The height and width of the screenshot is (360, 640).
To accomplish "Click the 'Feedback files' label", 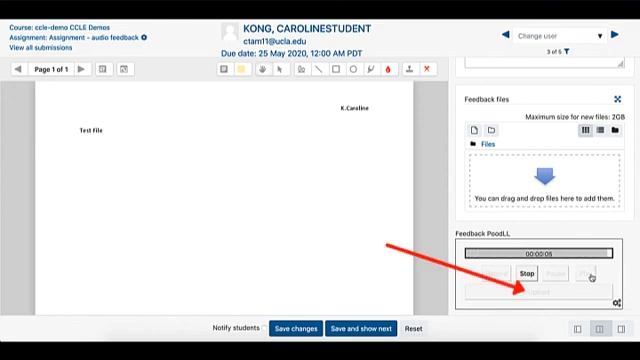I will point(487,99).
